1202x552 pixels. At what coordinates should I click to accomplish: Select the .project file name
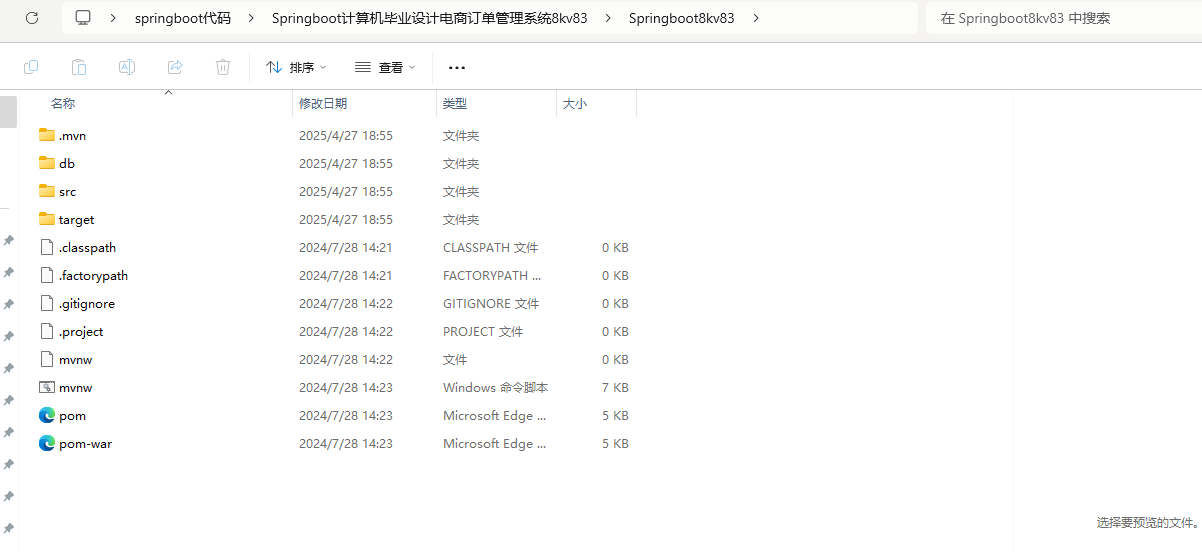click(81, 331)
